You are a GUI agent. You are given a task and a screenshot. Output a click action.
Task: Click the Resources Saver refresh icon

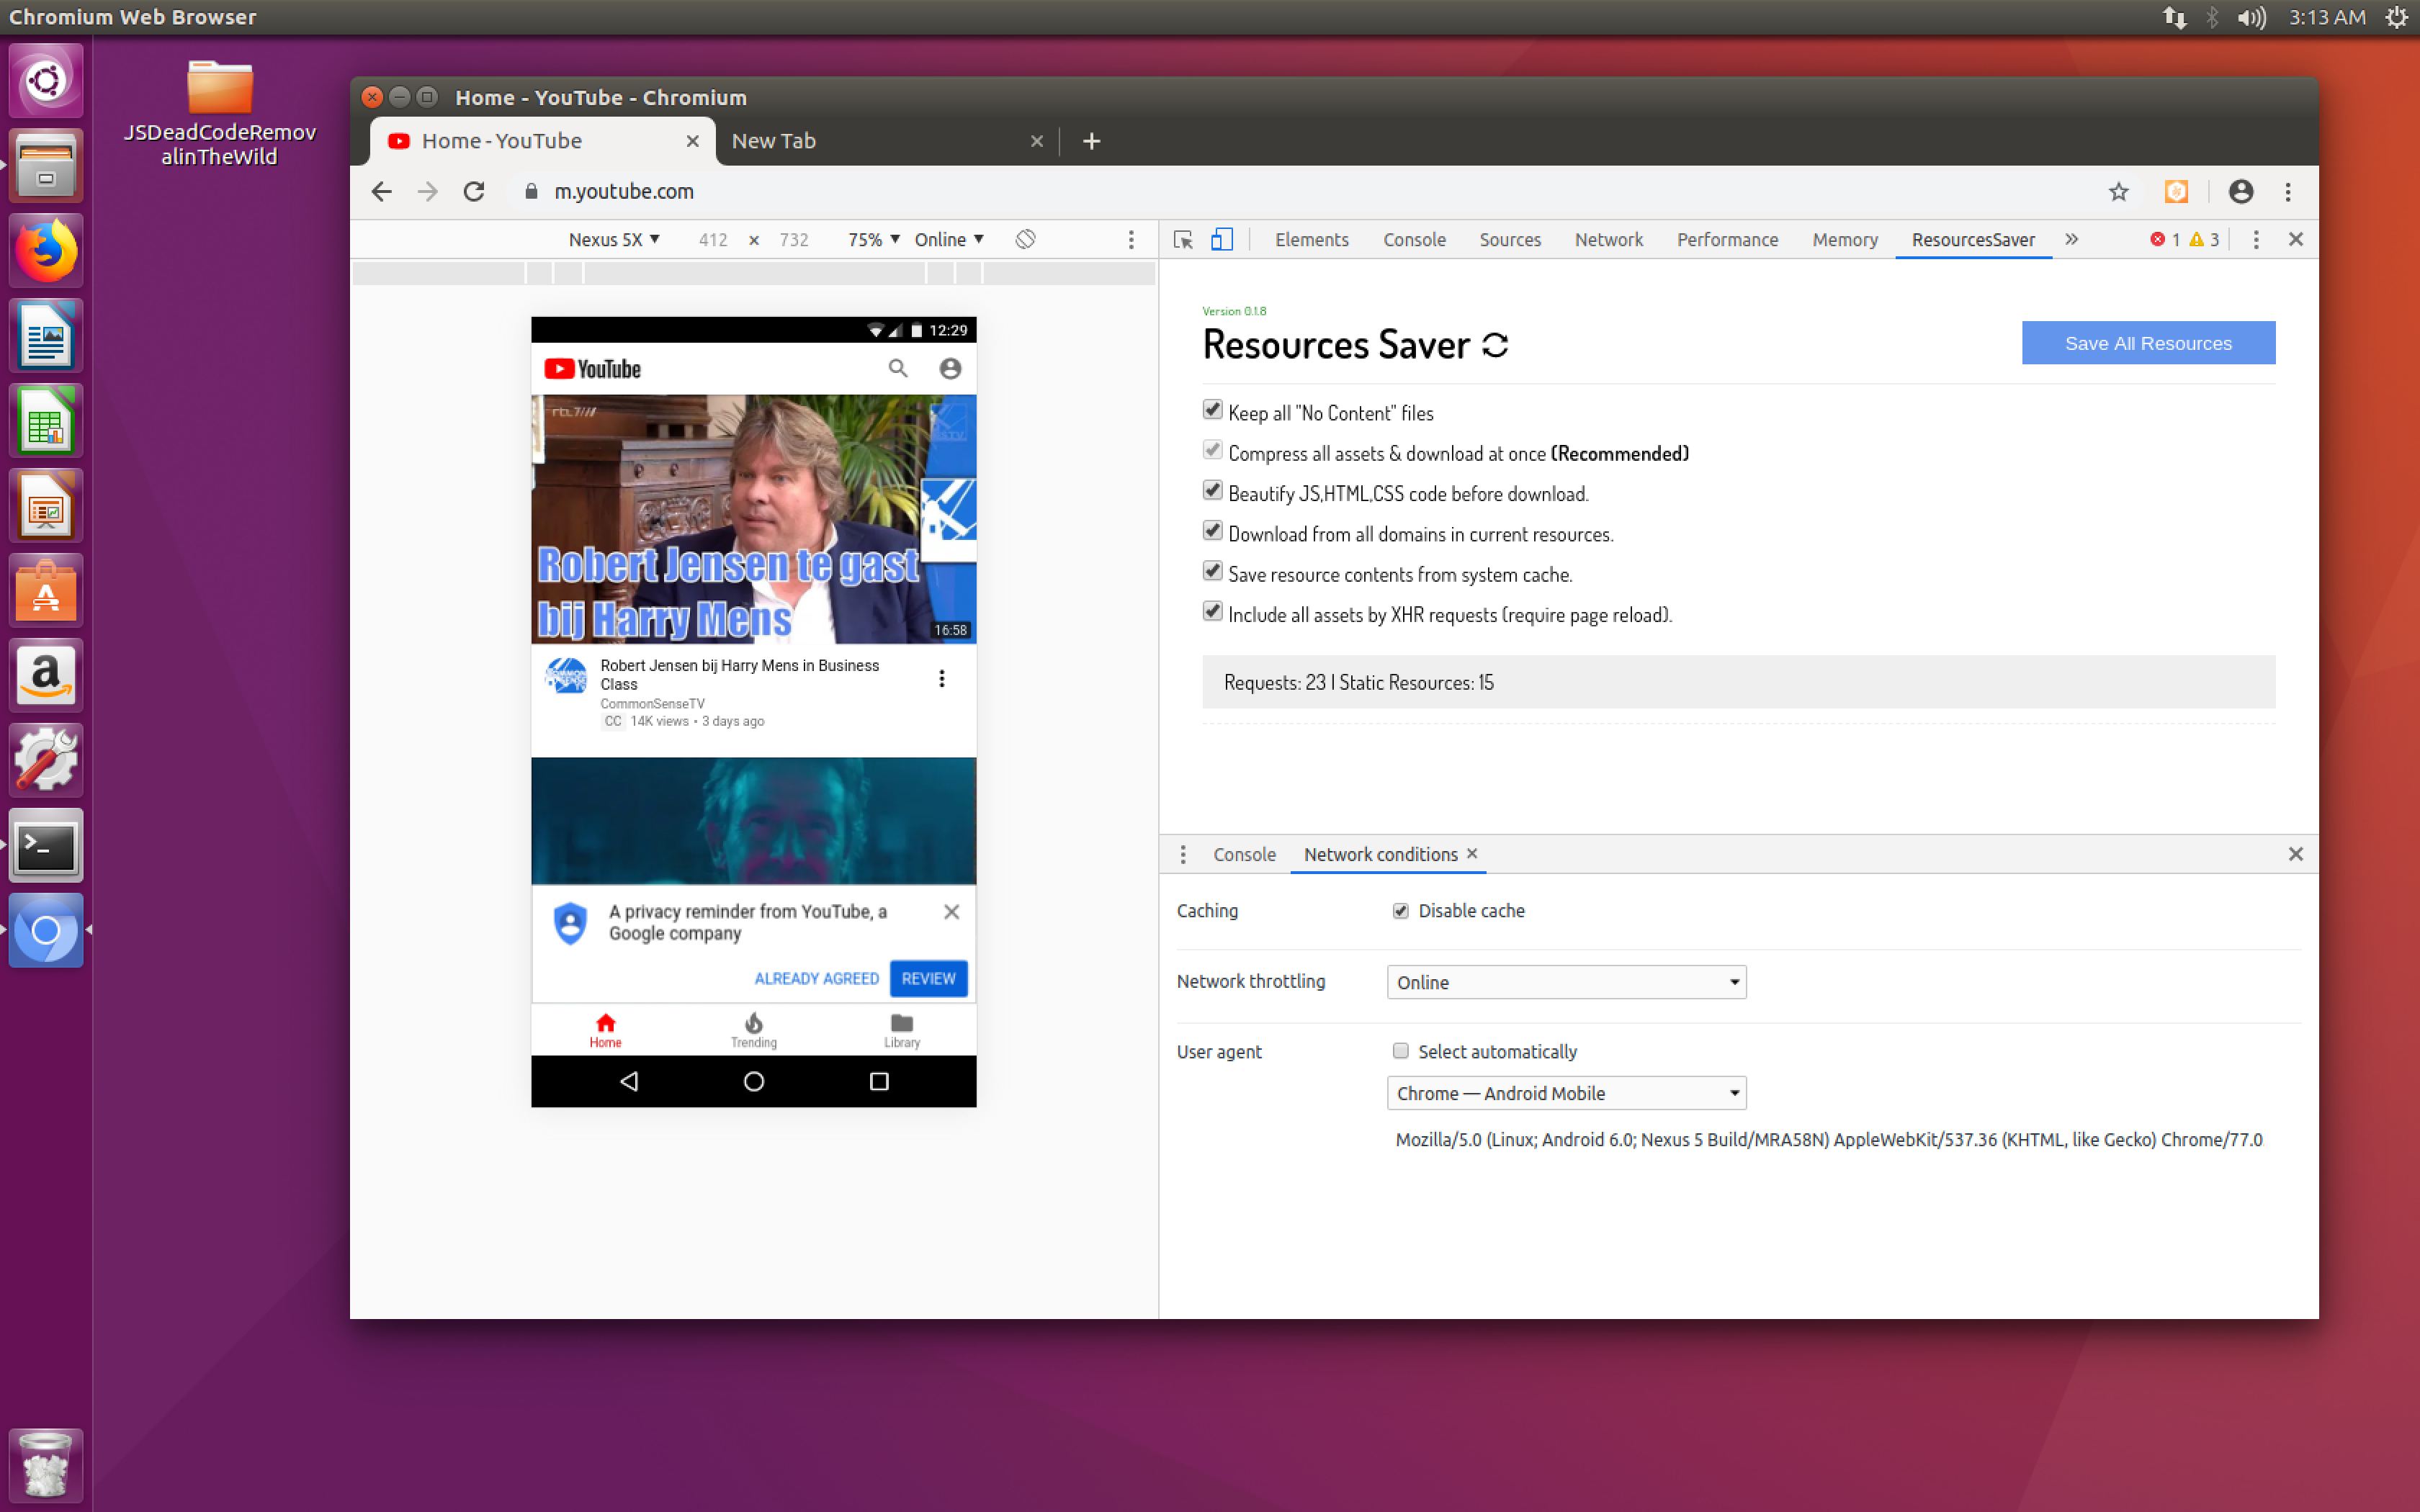(1495, 345)
